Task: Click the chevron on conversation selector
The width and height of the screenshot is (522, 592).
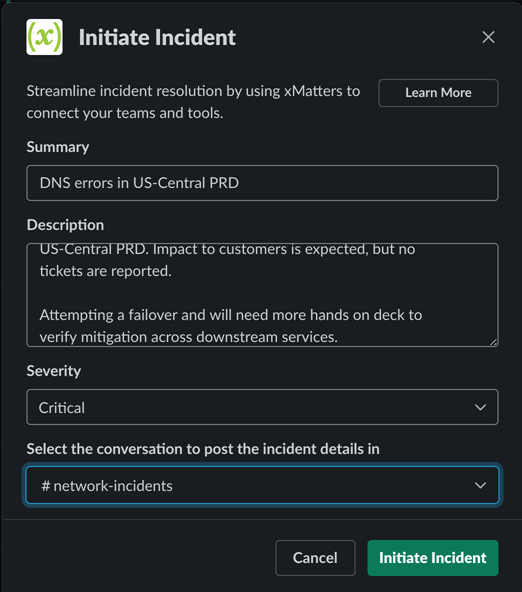Action: 480,485
